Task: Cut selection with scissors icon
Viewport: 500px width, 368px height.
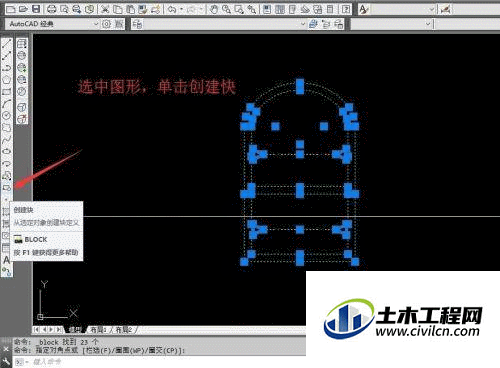Action: (105, 9)
